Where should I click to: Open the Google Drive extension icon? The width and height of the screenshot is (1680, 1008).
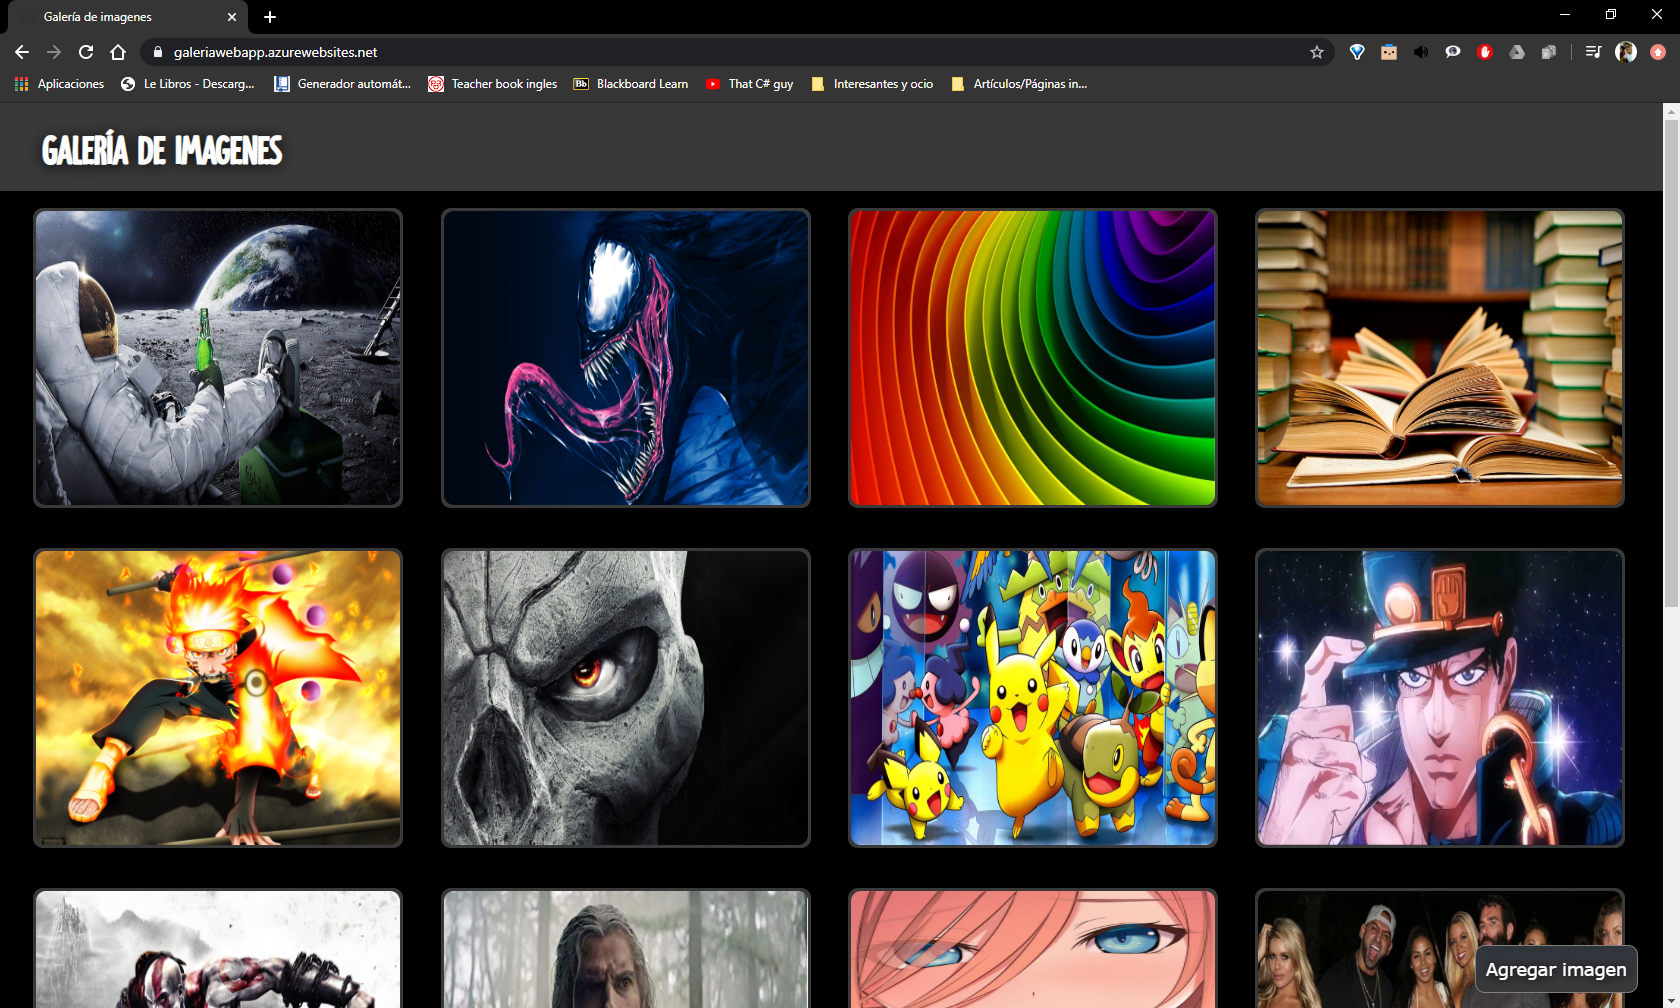click(1517, 52)
